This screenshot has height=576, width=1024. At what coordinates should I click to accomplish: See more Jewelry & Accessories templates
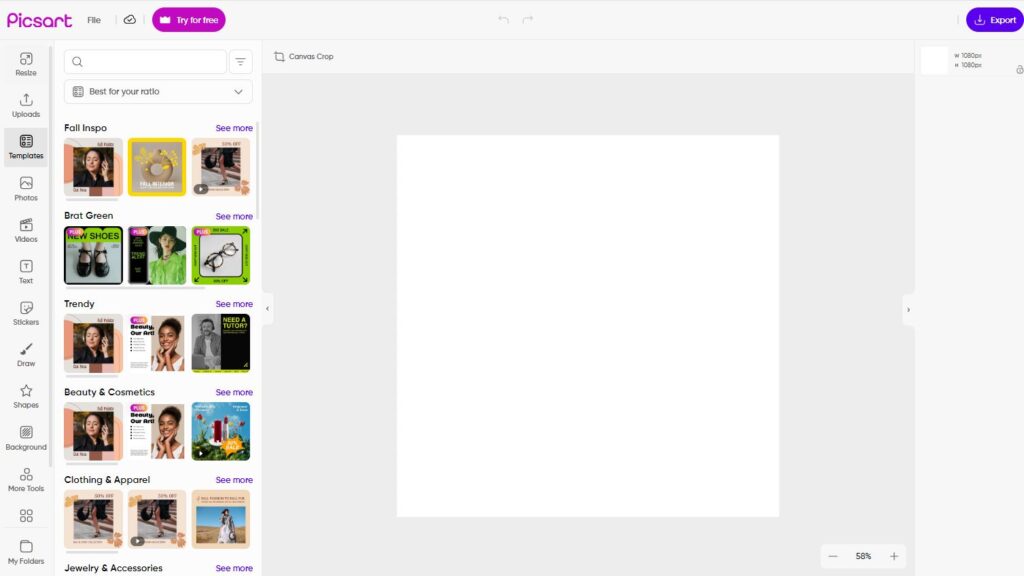click(234, 568)
